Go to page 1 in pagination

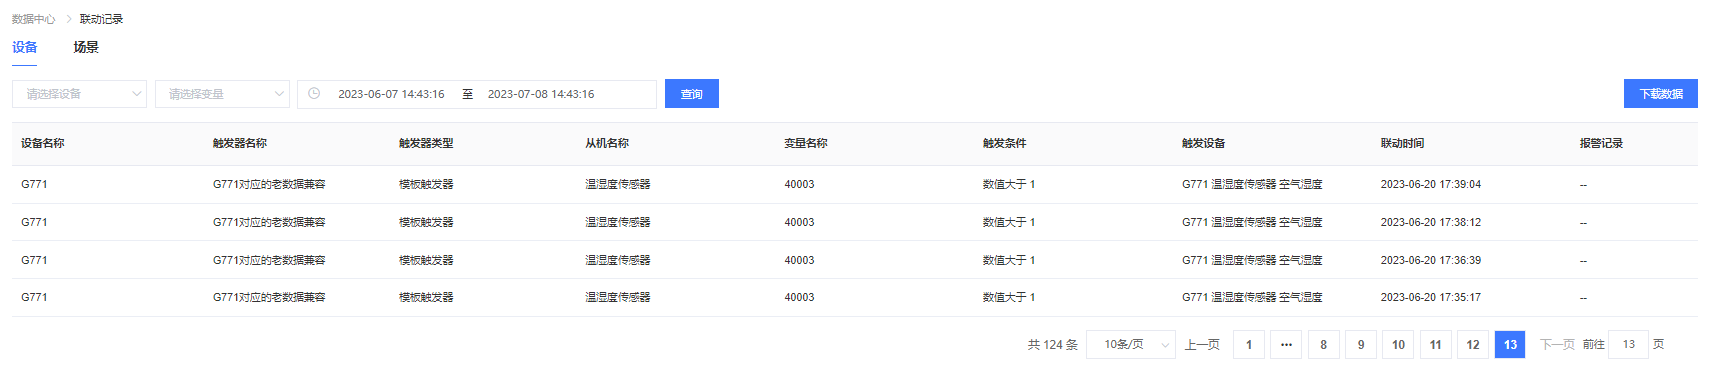(x=1249, y=344)
